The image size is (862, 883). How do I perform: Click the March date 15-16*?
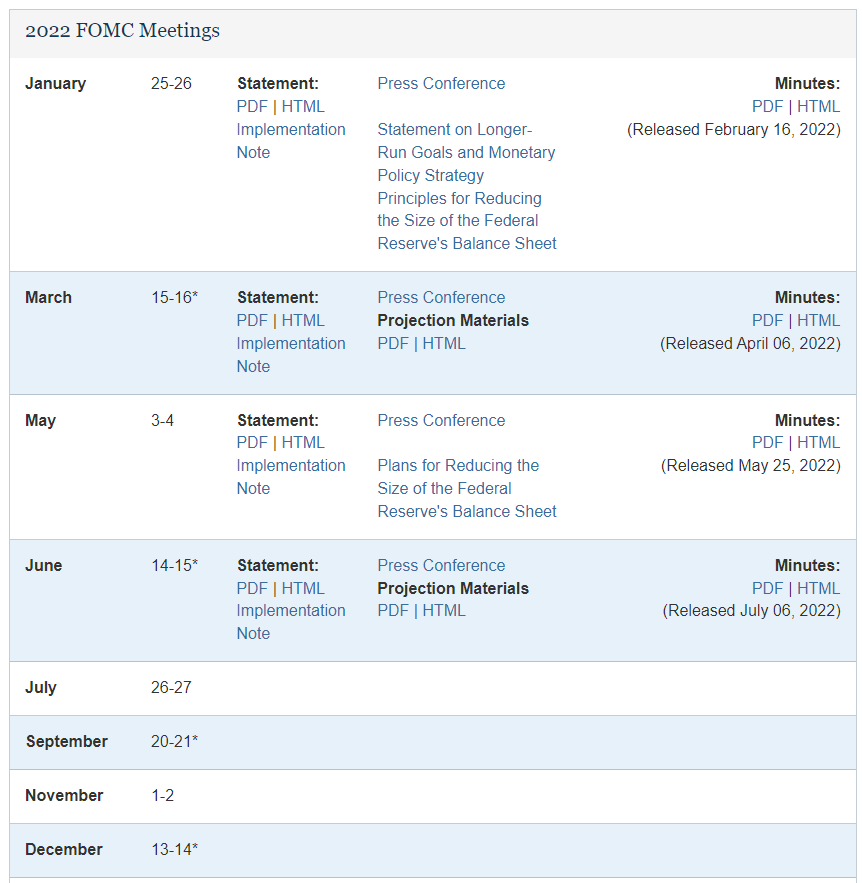(x=175, y=297)
